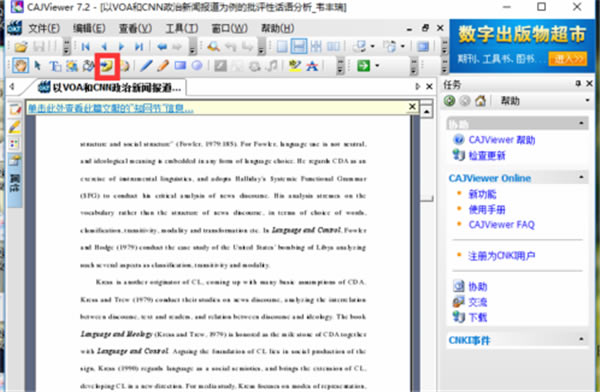Click the highlighted yellow arrow tool icon
Viewport: 600px width, 392px height.
107,66
